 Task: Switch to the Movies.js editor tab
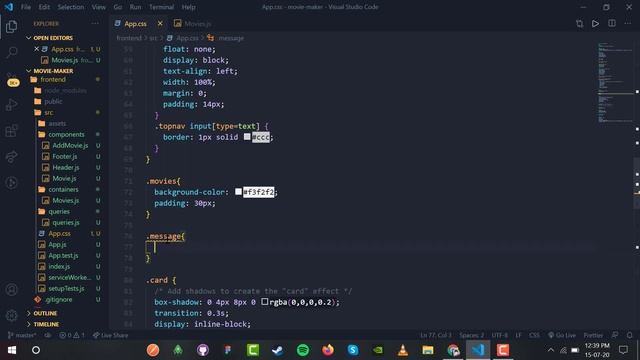(x=193, y=24)
